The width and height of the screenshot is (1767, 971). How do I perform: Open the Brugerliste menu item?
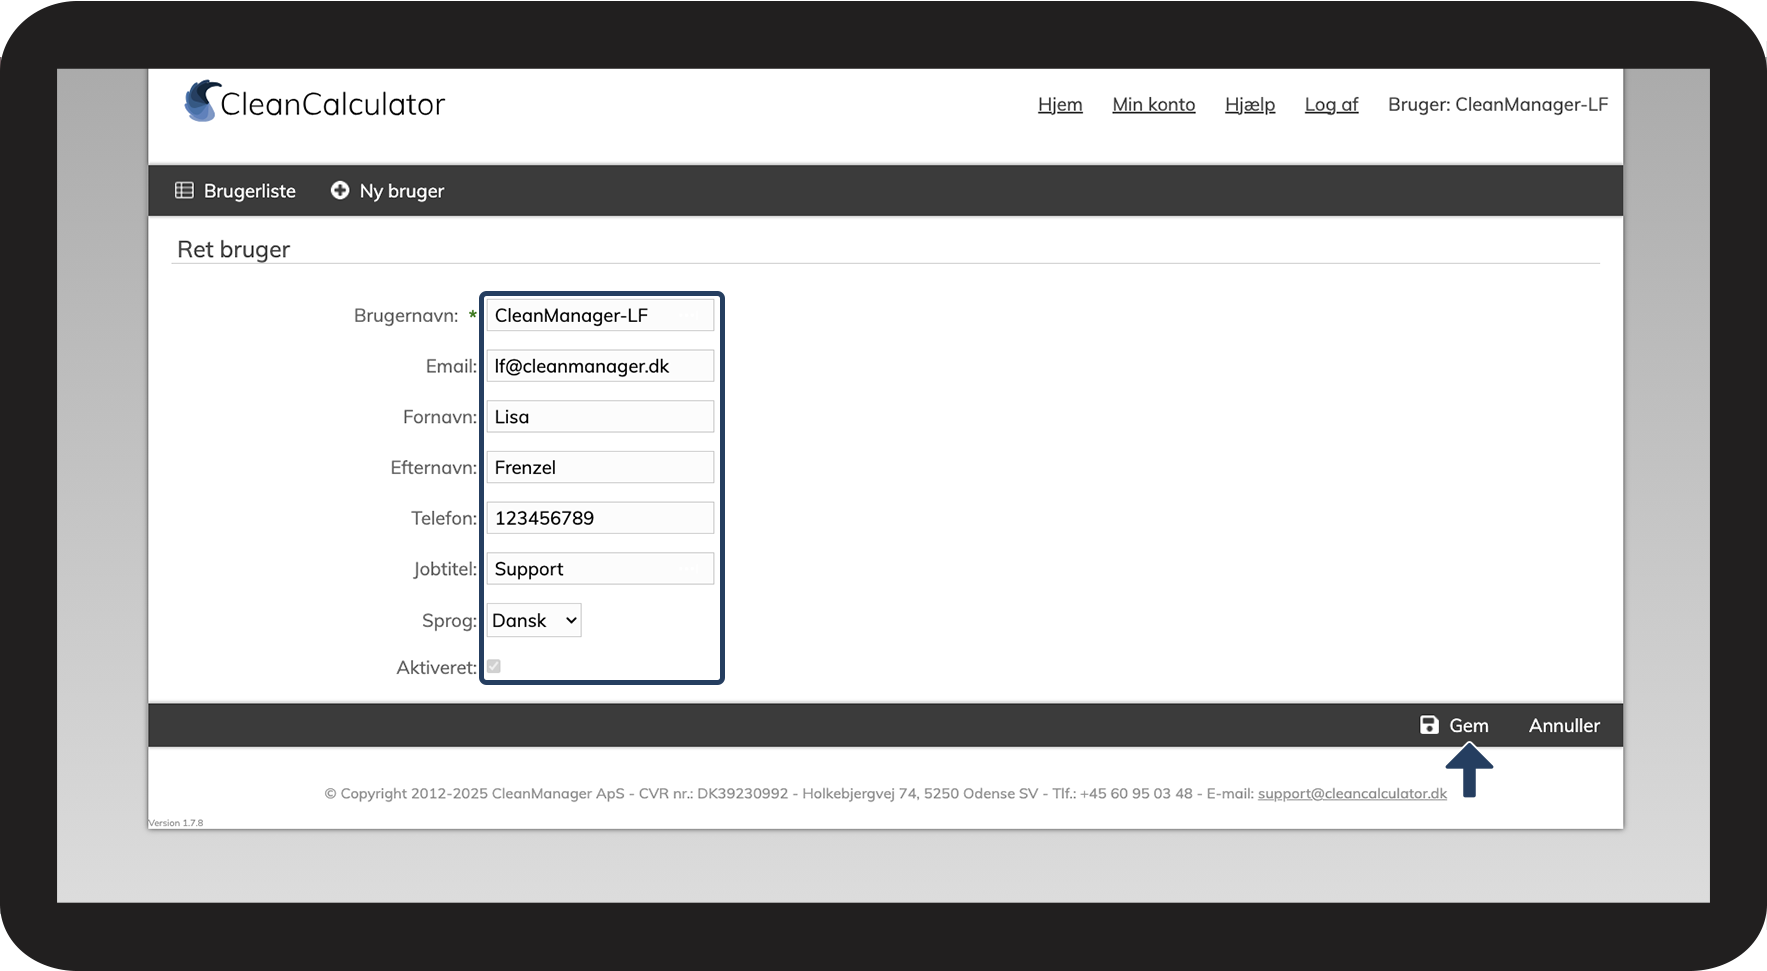coord(249,191)
